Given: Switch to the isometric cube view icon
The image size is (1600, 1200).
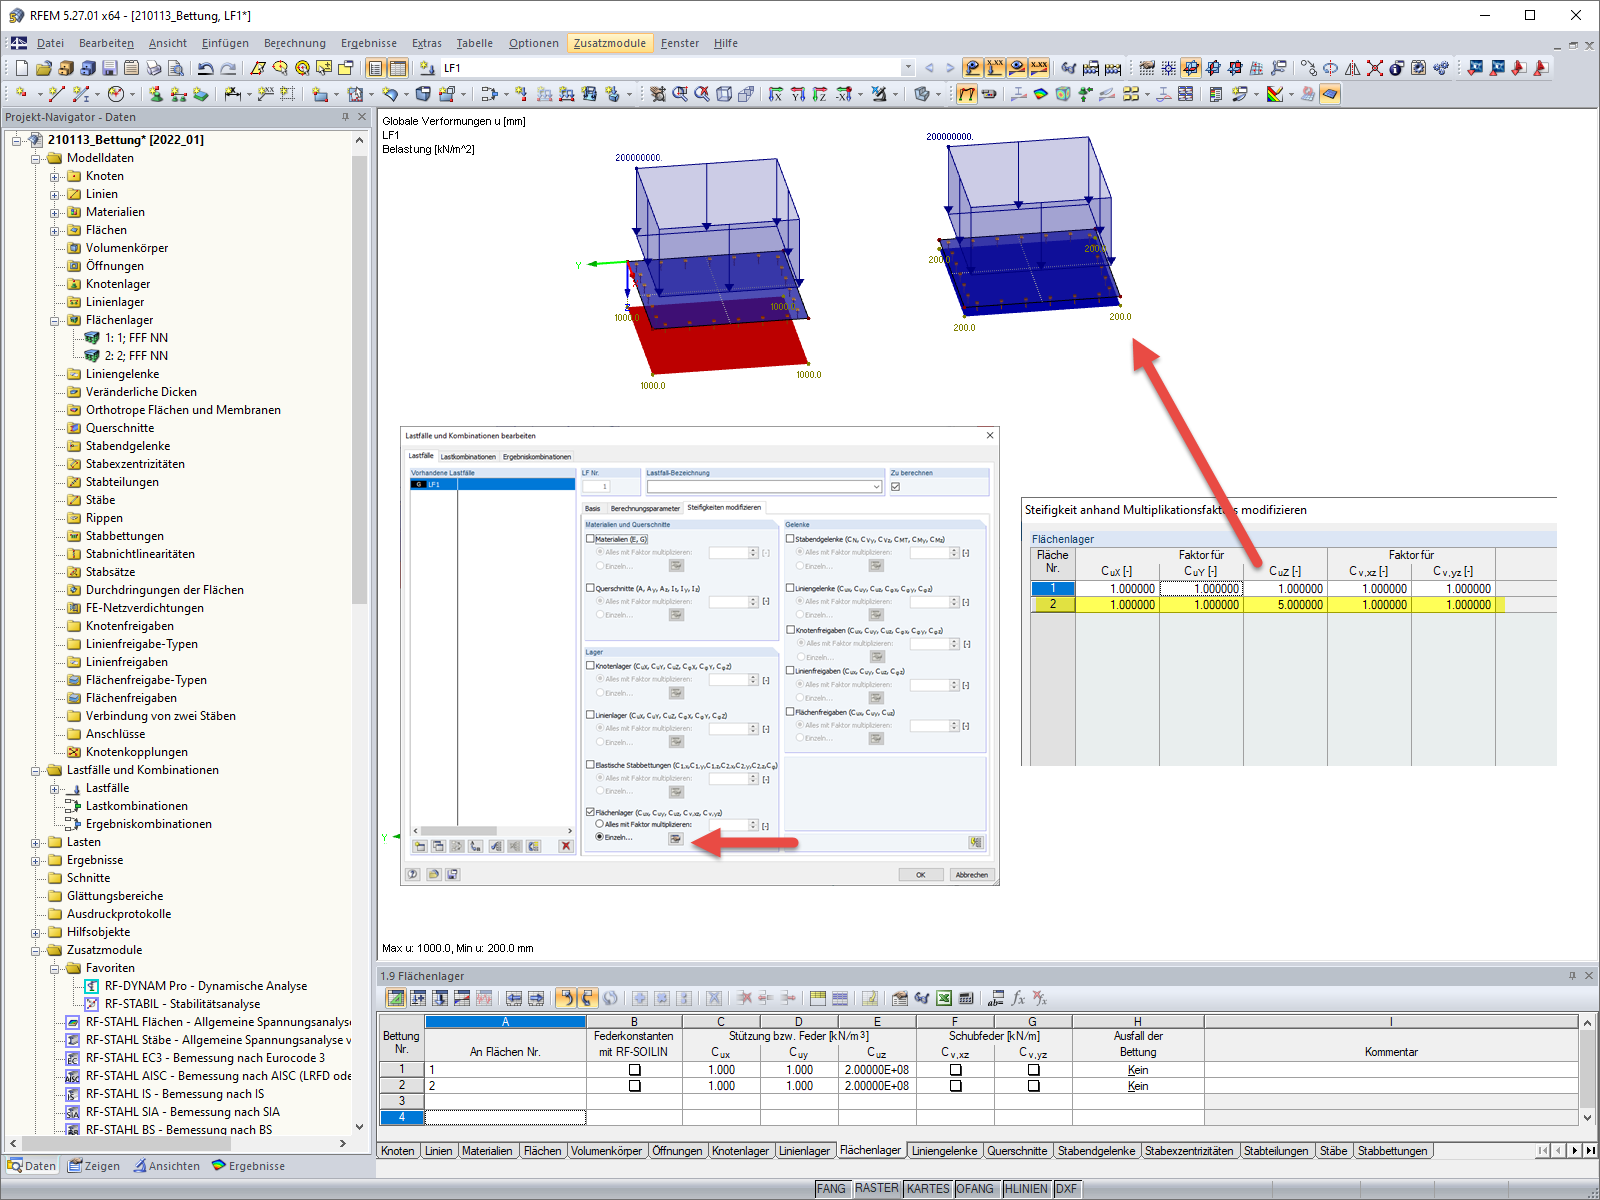Looking at the screenshot, I should point(724,94).
